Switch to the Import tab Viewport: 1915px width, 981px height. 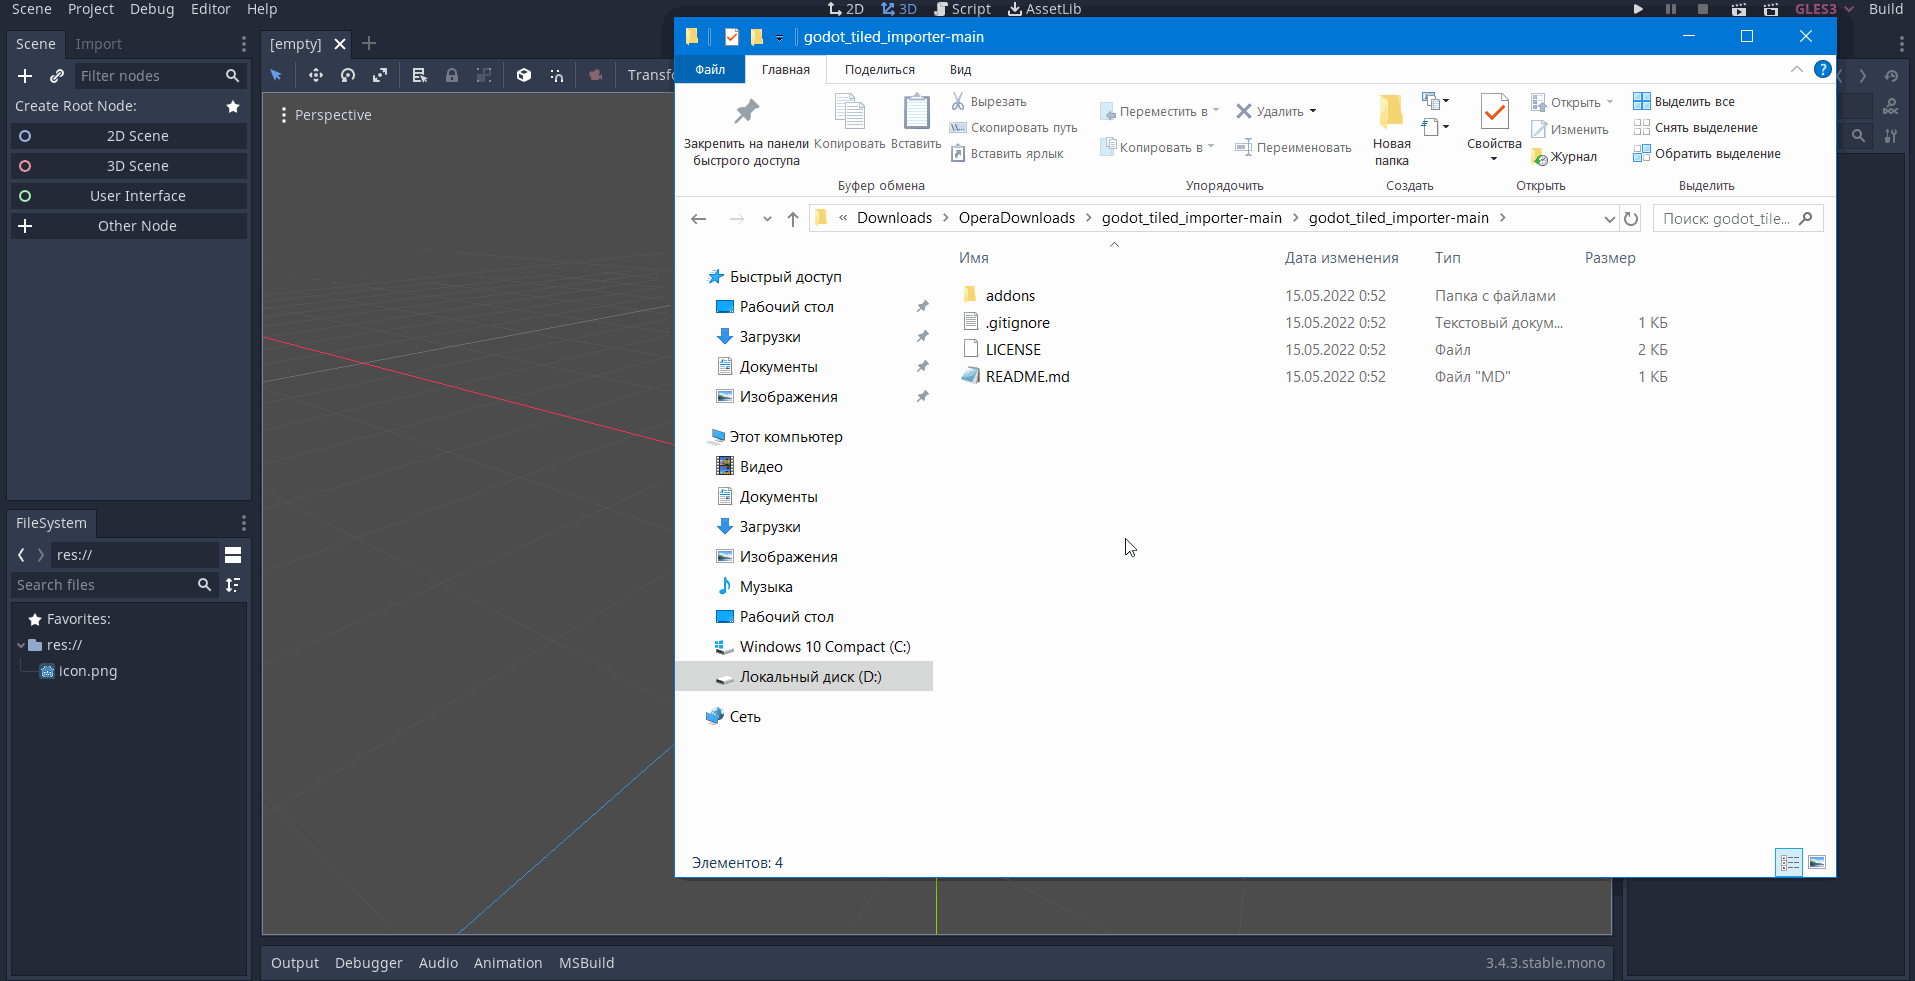[98, 44]
